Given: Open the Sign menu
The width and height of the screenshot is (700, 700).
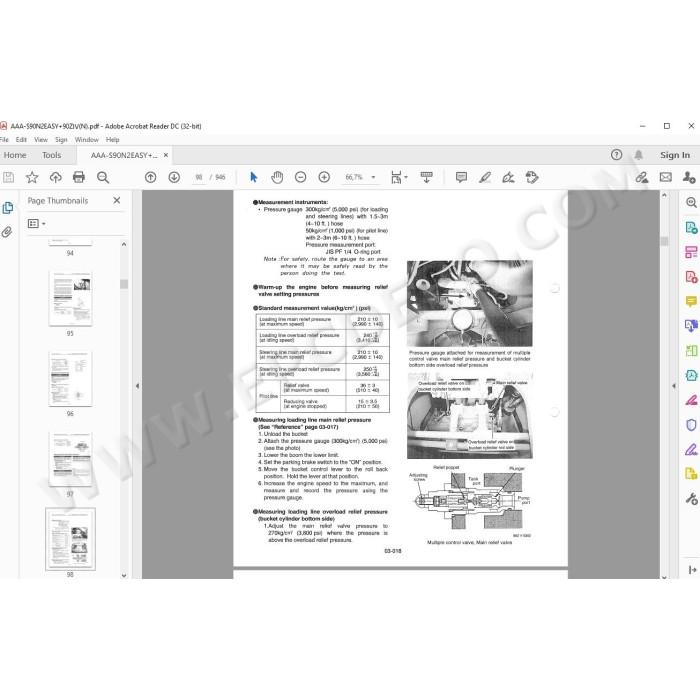Looking at the screenshot, I should [61, 140].
